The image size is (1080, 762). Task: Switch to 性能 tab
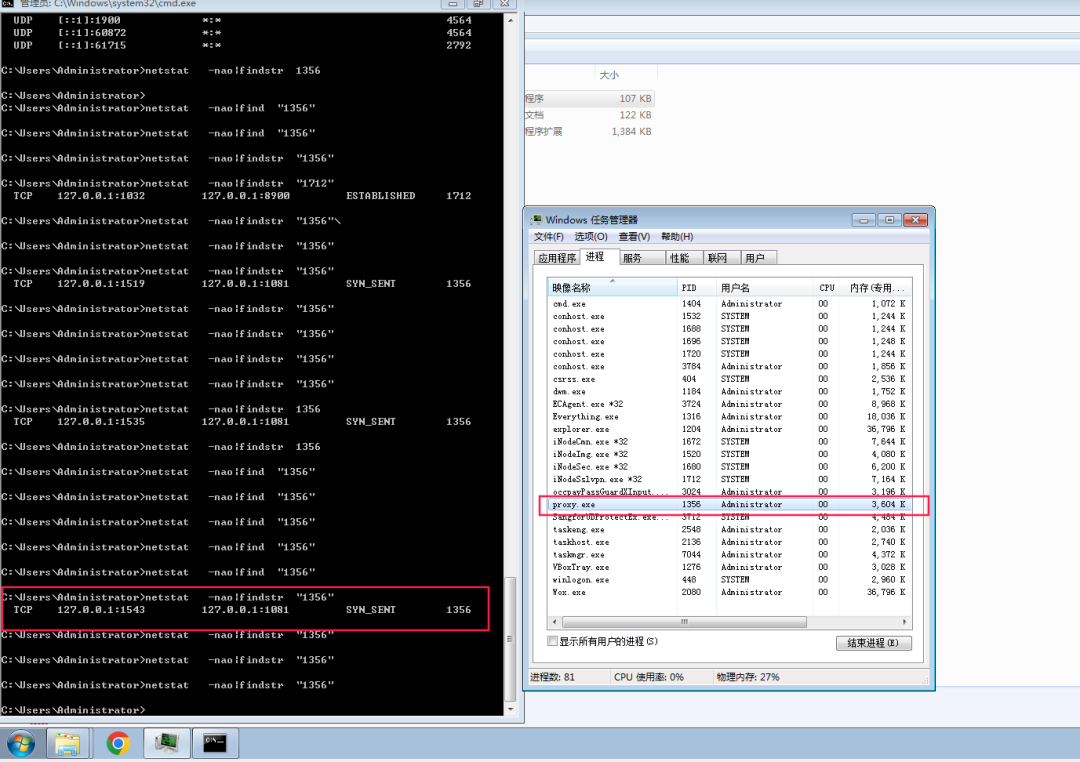tap(685, 258)
